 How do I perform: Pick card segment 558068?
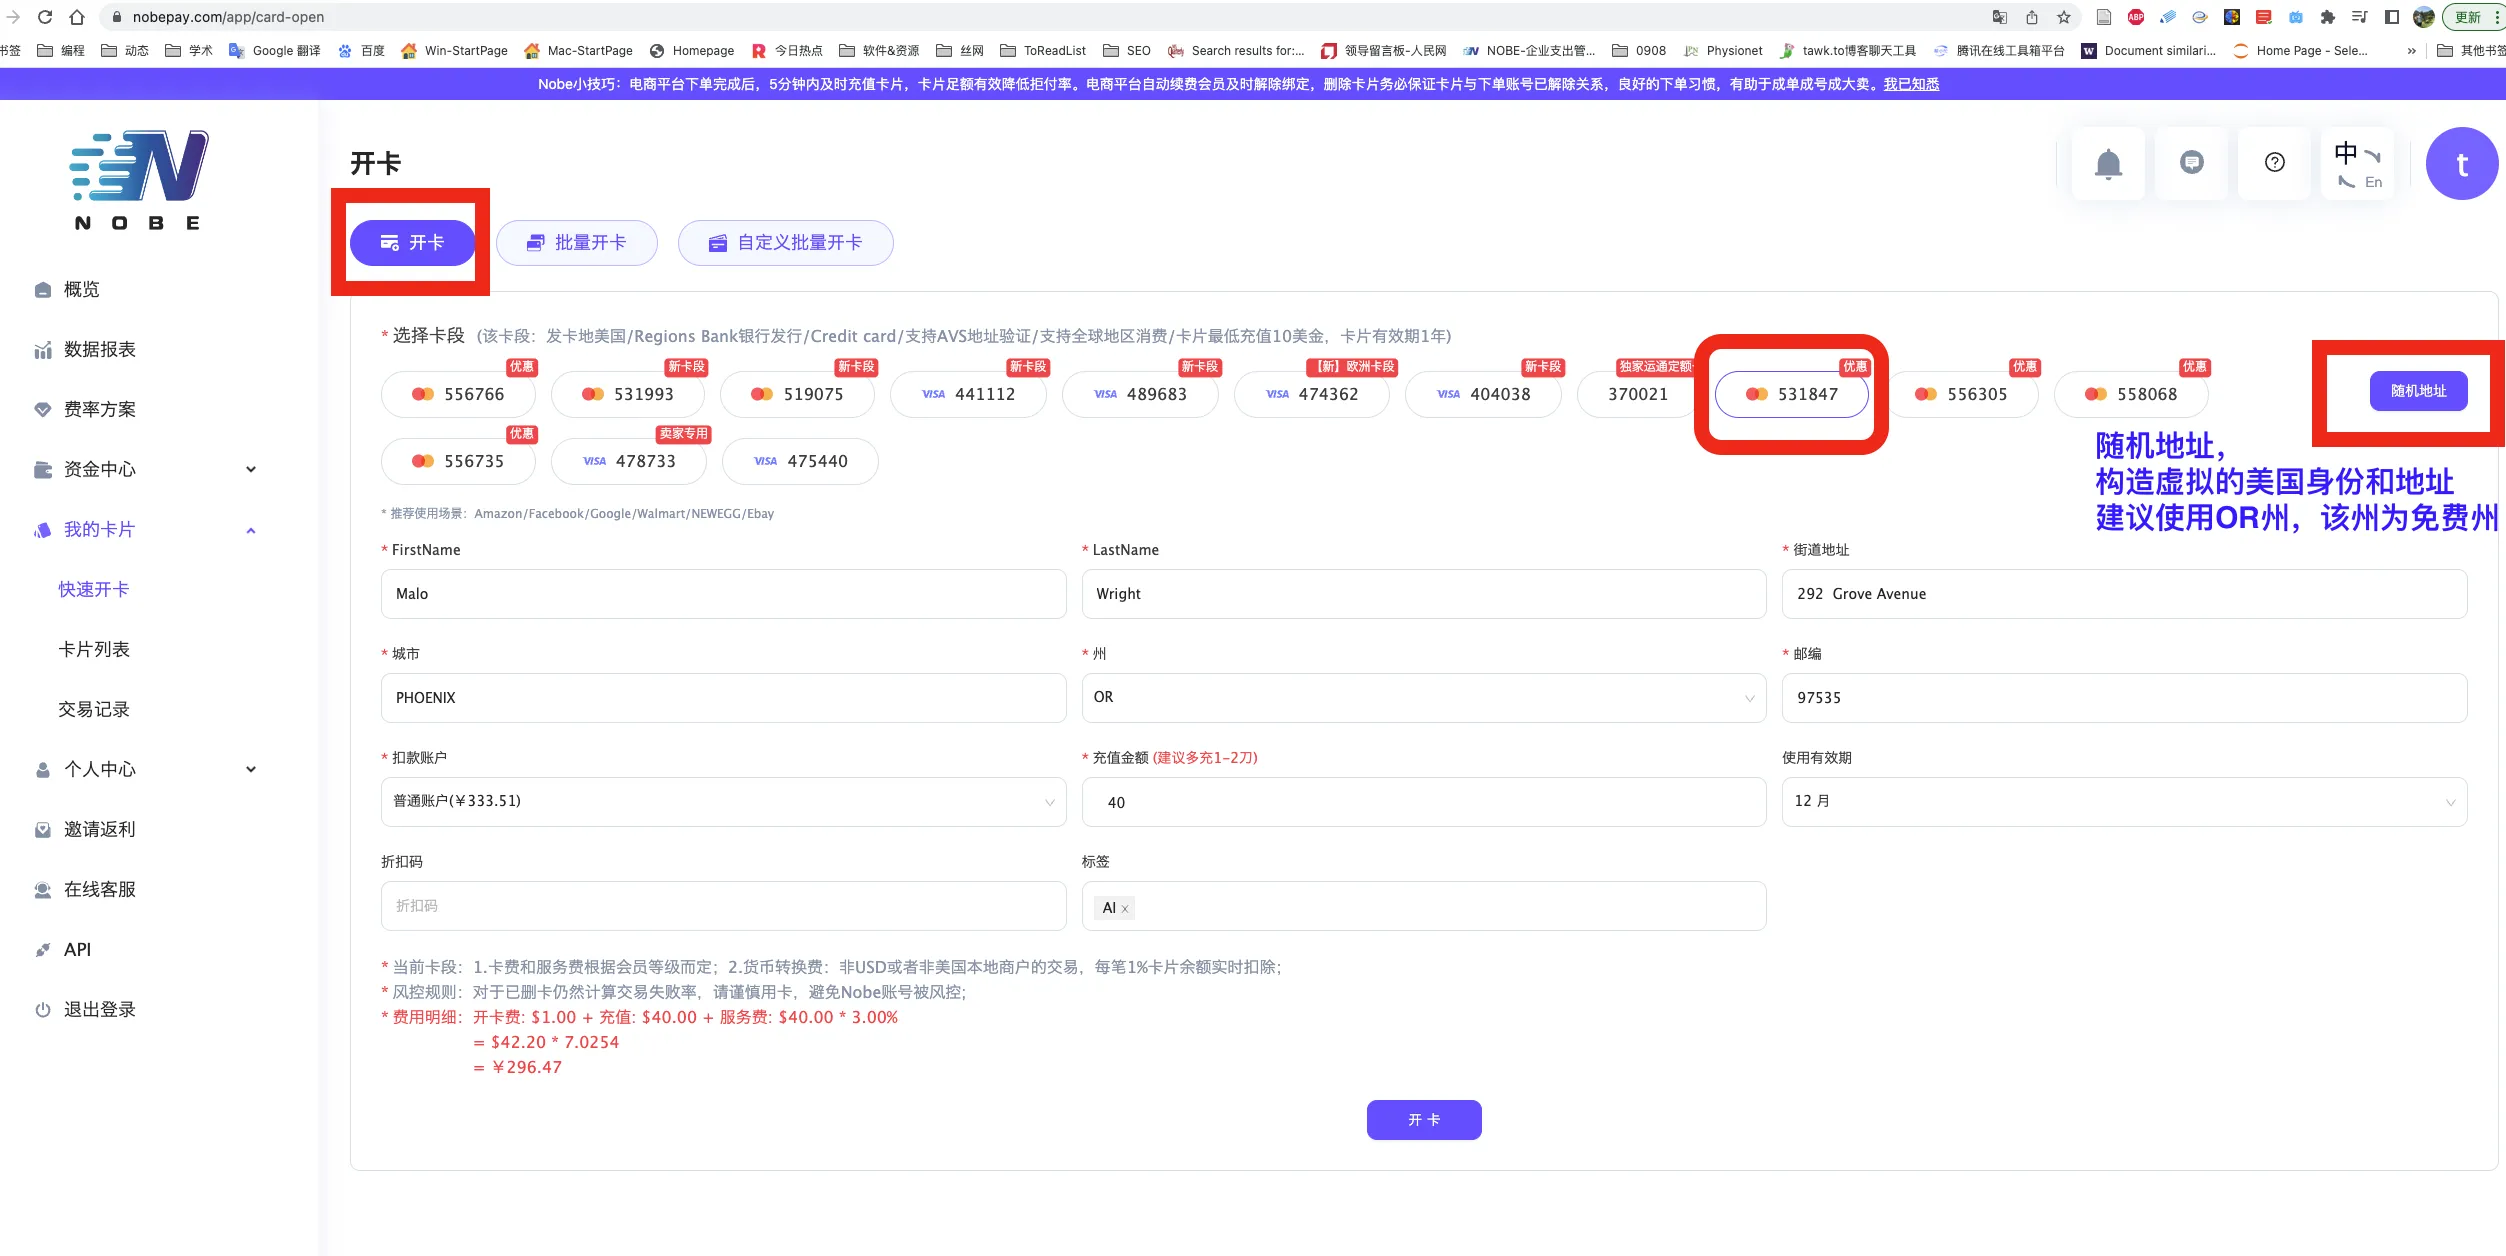tap(2131, 394)
